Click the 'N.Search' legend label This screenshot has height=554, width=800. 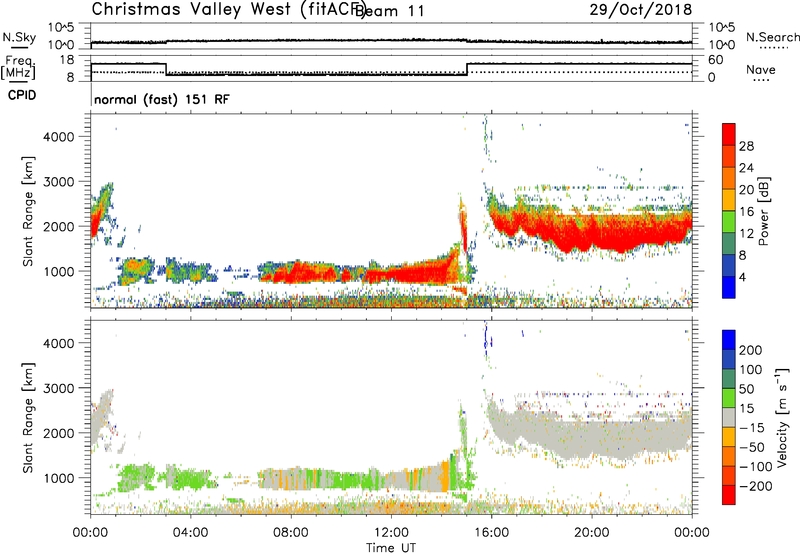(772, 37)
